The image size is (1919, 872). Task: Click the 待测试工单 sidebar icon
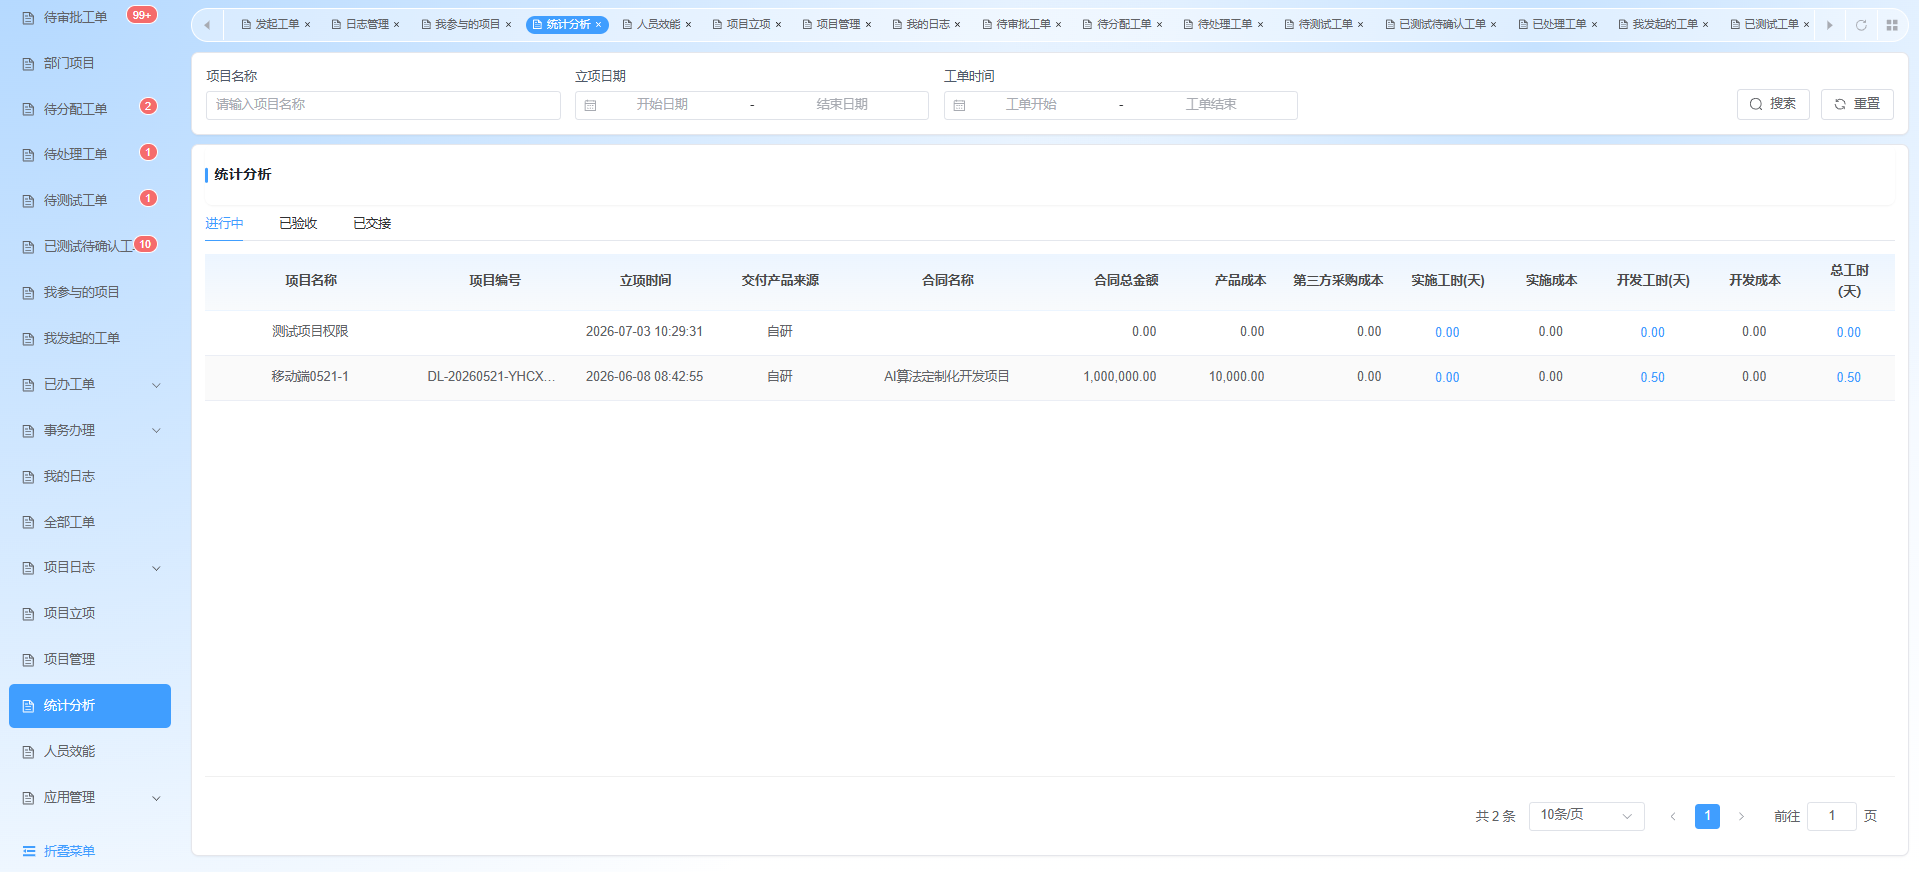coord(28,201)
